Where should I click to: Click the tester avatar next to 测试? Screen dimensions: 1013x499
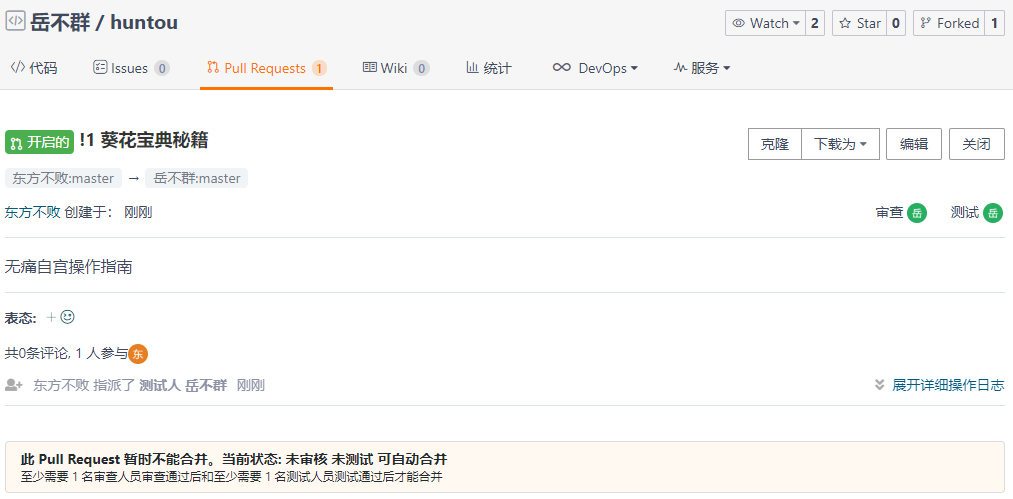[992, 213]
